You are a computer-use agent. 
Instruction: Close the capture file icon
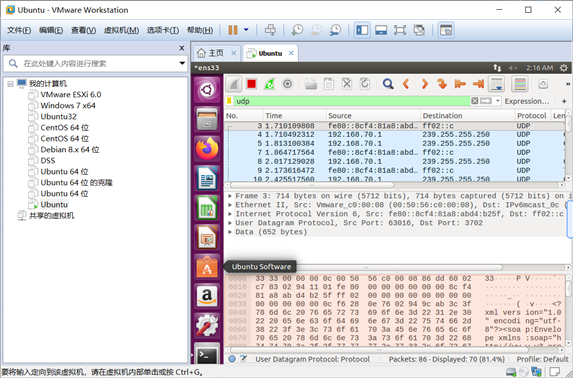[x=347, y=84]
